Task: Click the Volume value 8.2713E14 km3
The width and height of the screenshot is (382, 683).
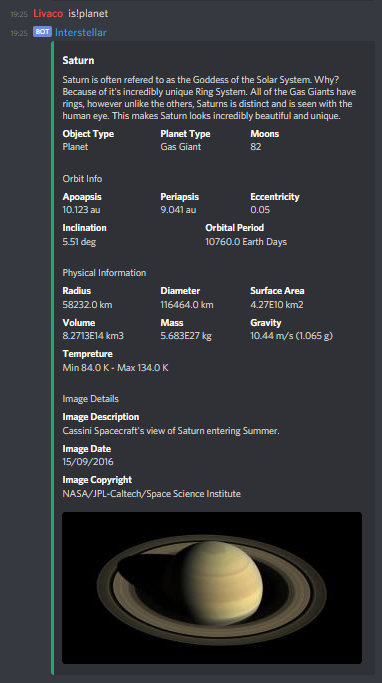Action: coord(93,336)
